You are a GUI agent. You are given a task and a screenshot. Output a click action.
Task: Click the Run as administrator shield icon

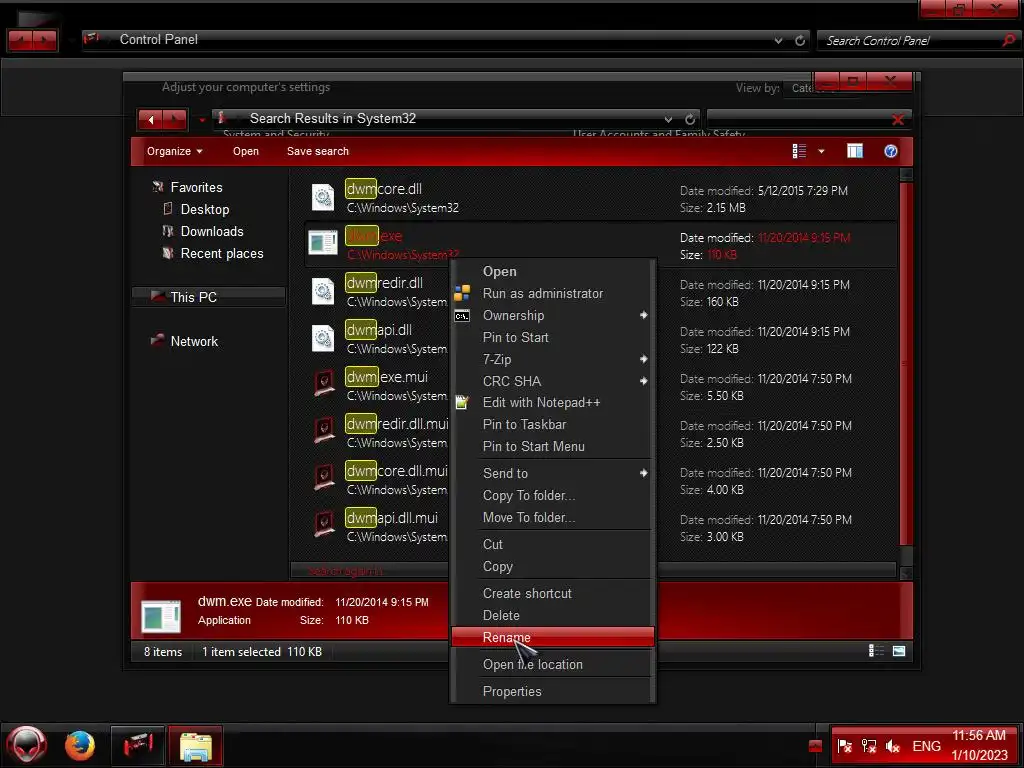(x=462, y=293)
